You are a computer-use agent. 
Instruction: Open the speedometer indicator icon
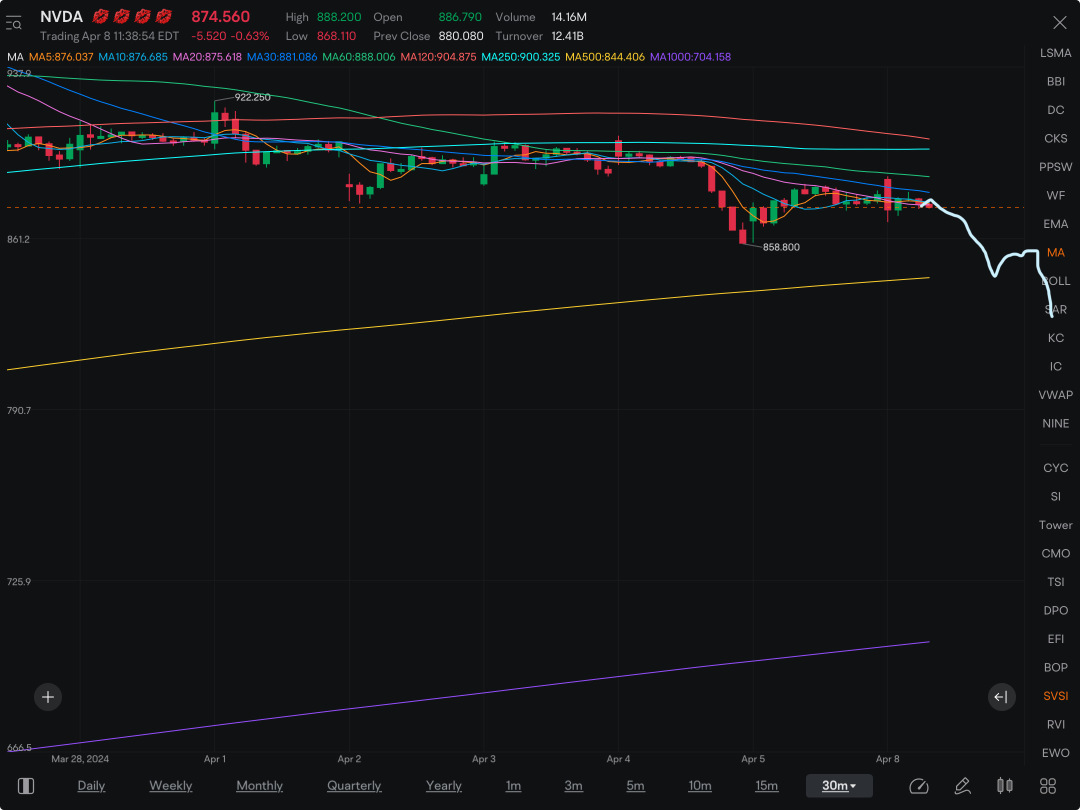(x=919, y=786)
